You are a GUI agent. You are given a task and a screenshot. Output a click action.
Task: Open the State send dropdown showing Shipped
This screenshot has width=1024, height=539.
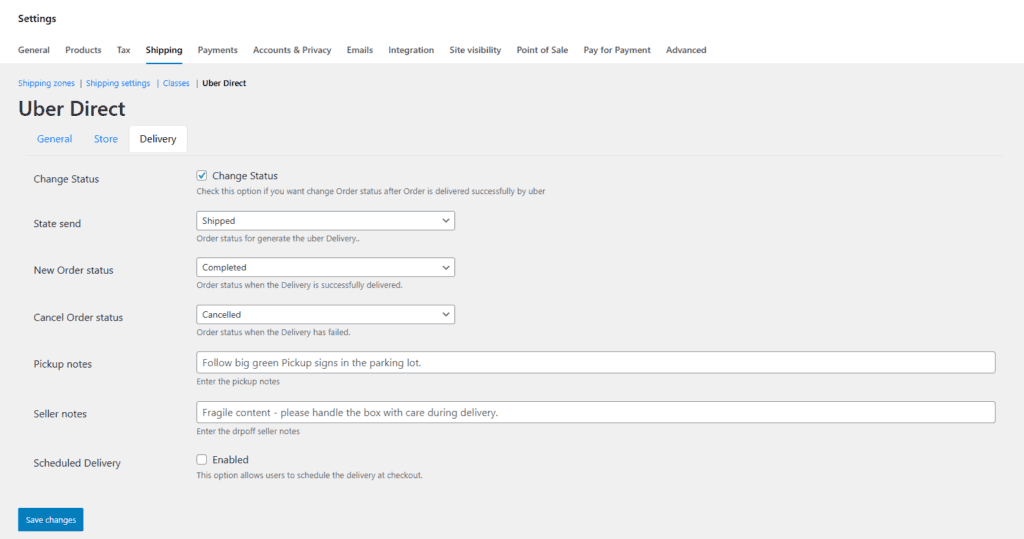pyautogui.click(x=325, y=221)
